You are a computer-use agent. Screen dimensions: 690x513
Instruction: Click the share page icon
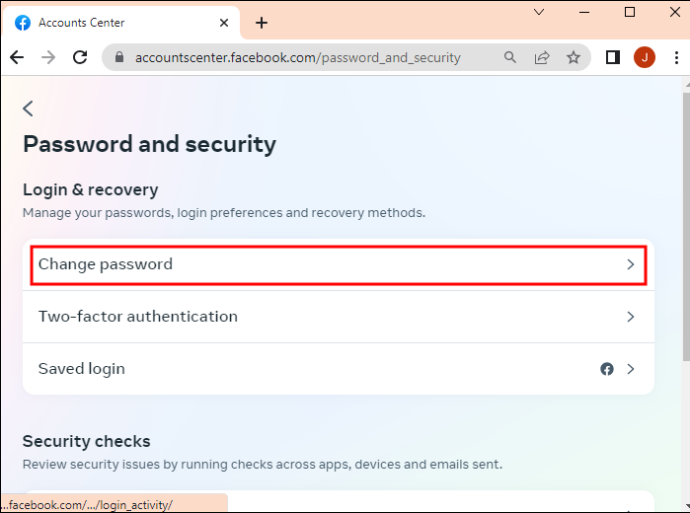pos(542,57)
